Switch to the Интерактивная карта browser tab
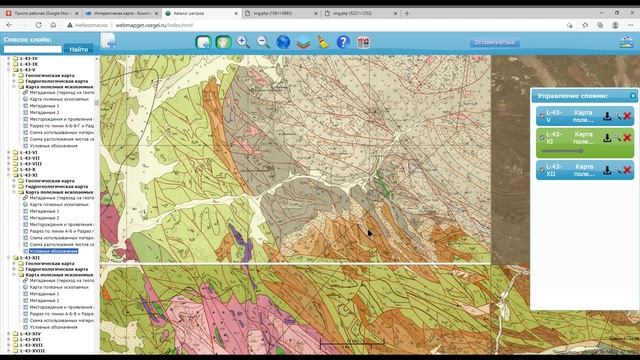This screenshot has height=360, width=640. [122, 13]
